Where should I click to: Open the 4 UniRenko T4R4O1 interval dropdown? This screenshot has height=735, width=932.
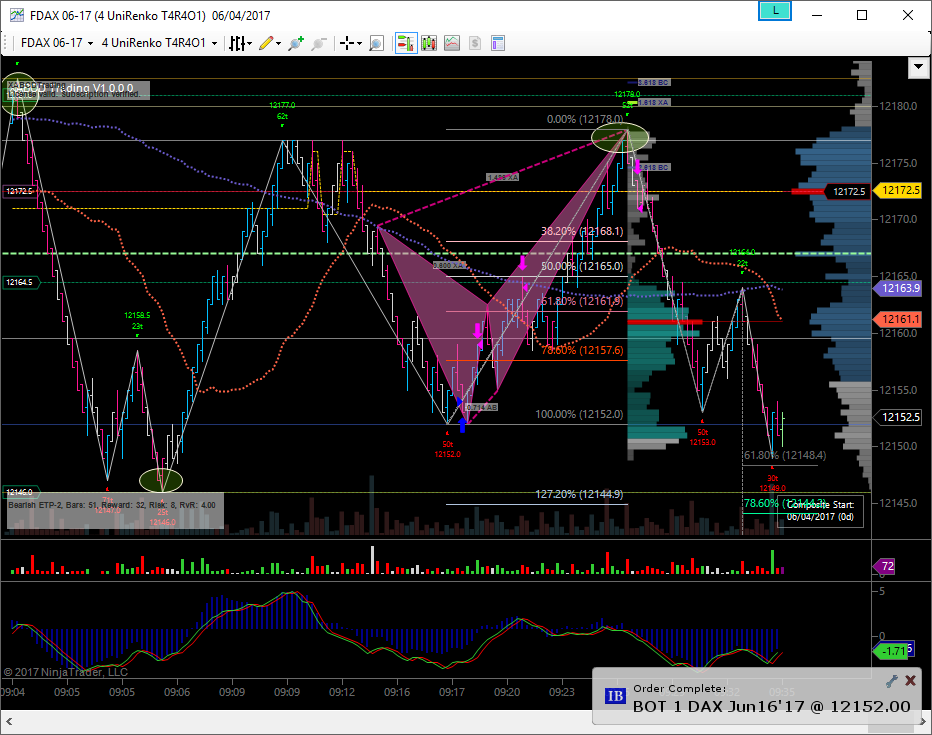point(159,43)
